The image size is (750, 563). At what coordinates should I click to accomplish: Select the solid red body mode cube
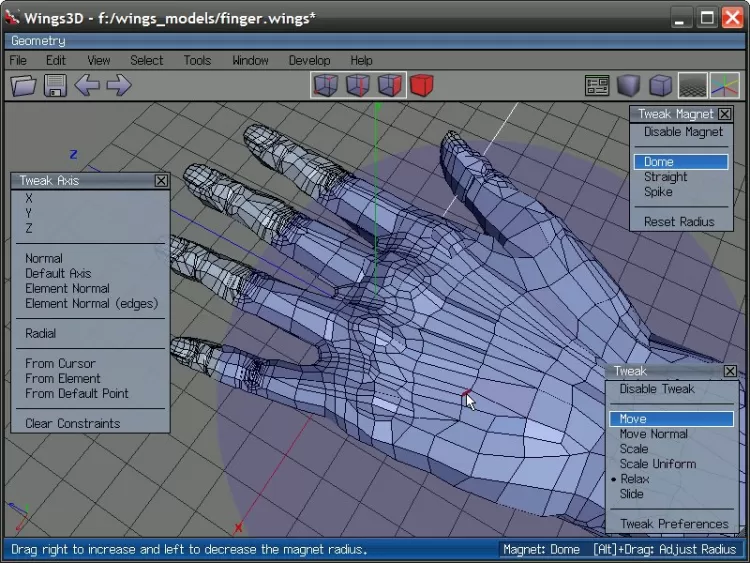pyautogui.click(x=422, y=86)
